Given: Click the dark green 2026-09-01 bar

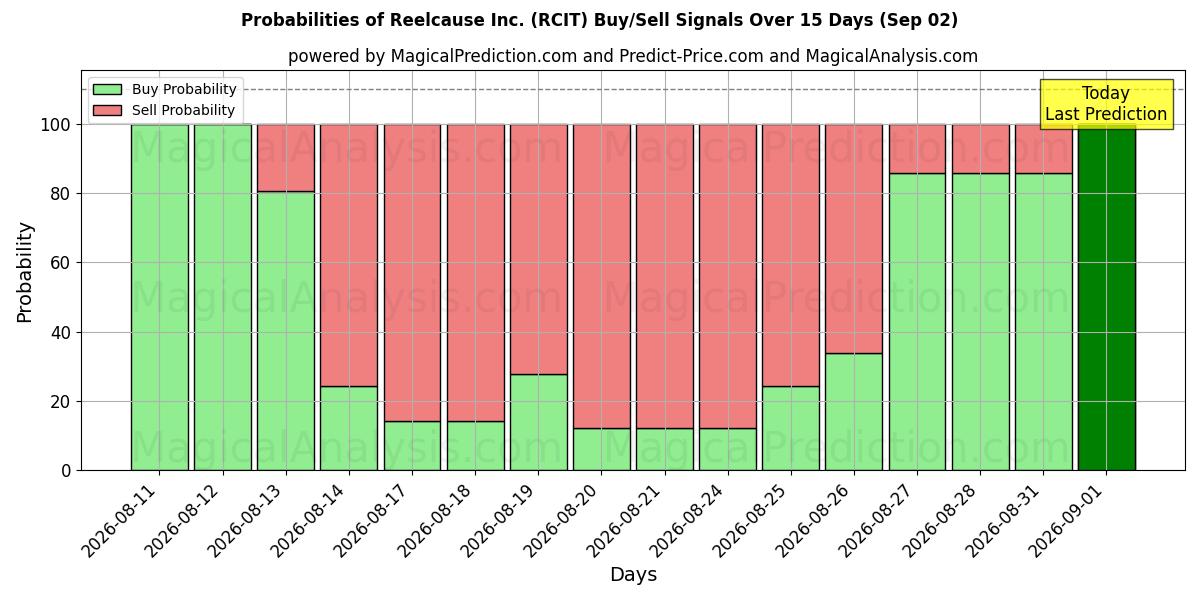Looking at the screenshot, I should [x=1107, y=297].
